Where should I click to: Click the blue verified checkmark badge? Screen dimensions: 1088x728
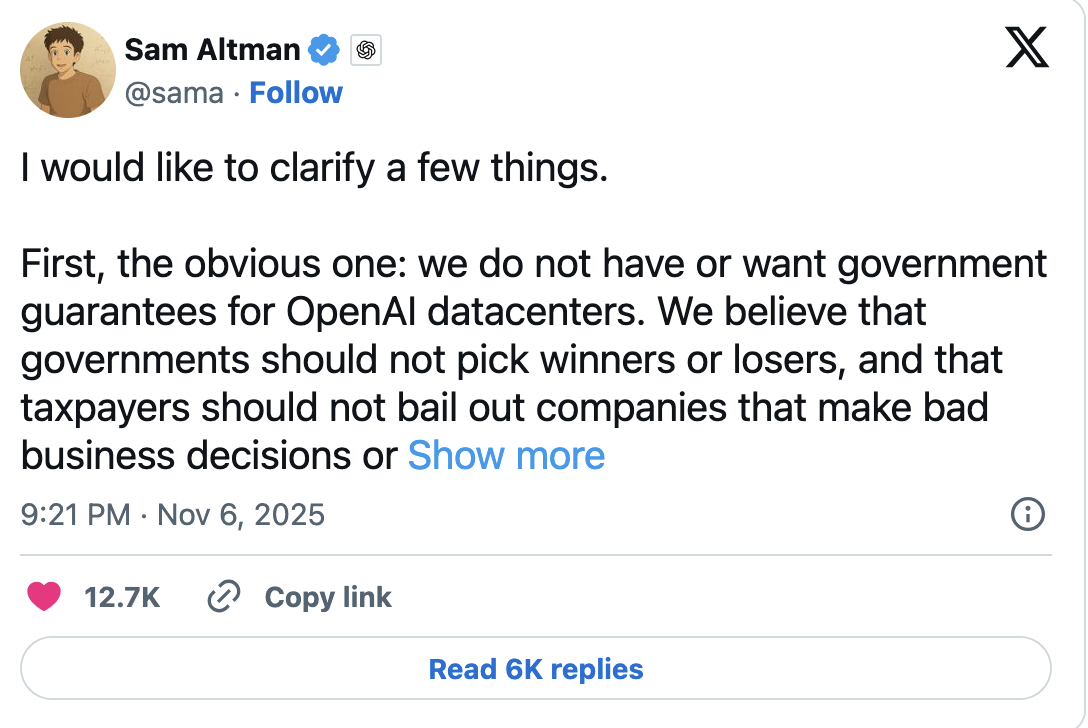(322, 48)
